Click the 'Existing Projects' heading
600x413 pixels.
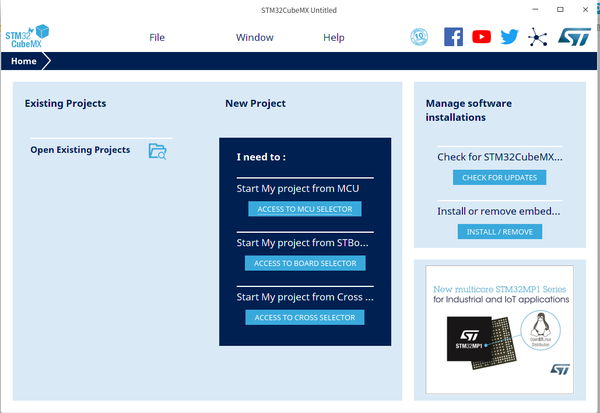tap(65, 103)
